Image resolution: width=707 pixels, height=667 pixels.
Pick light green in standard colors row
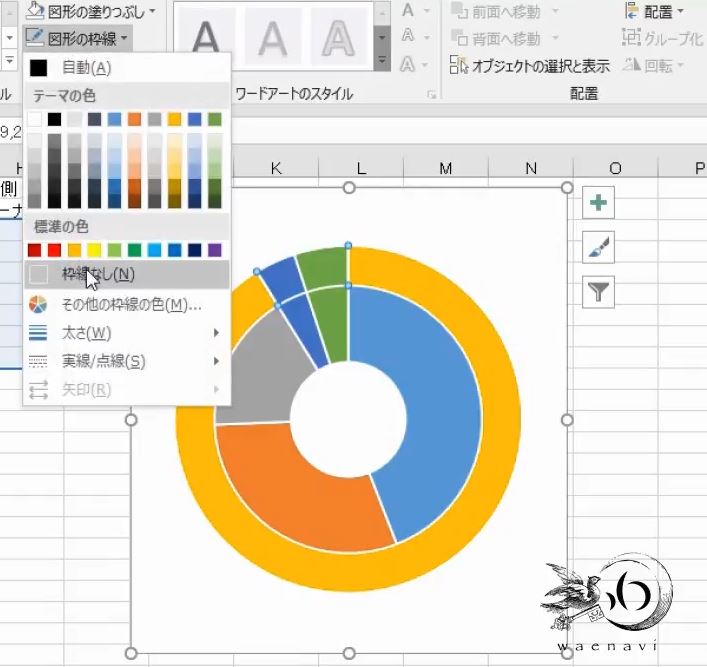click(x=115, y=250)
